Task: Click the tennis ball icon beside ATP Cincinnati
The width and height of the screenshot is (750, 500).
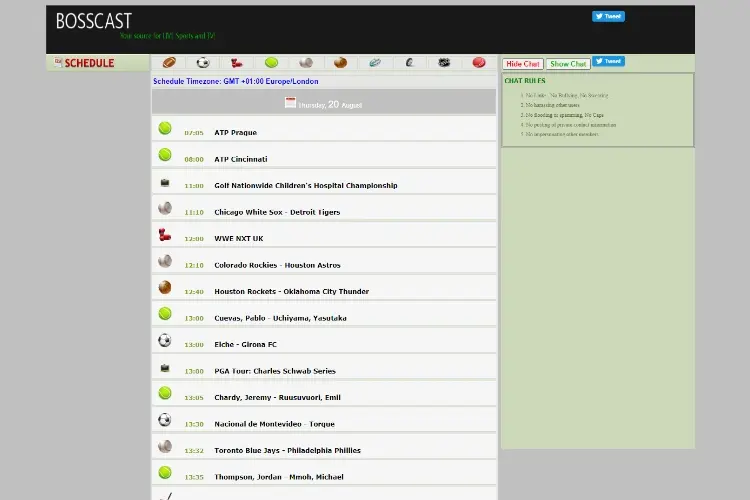Action: pyautogui.click(x=165, y=155)
